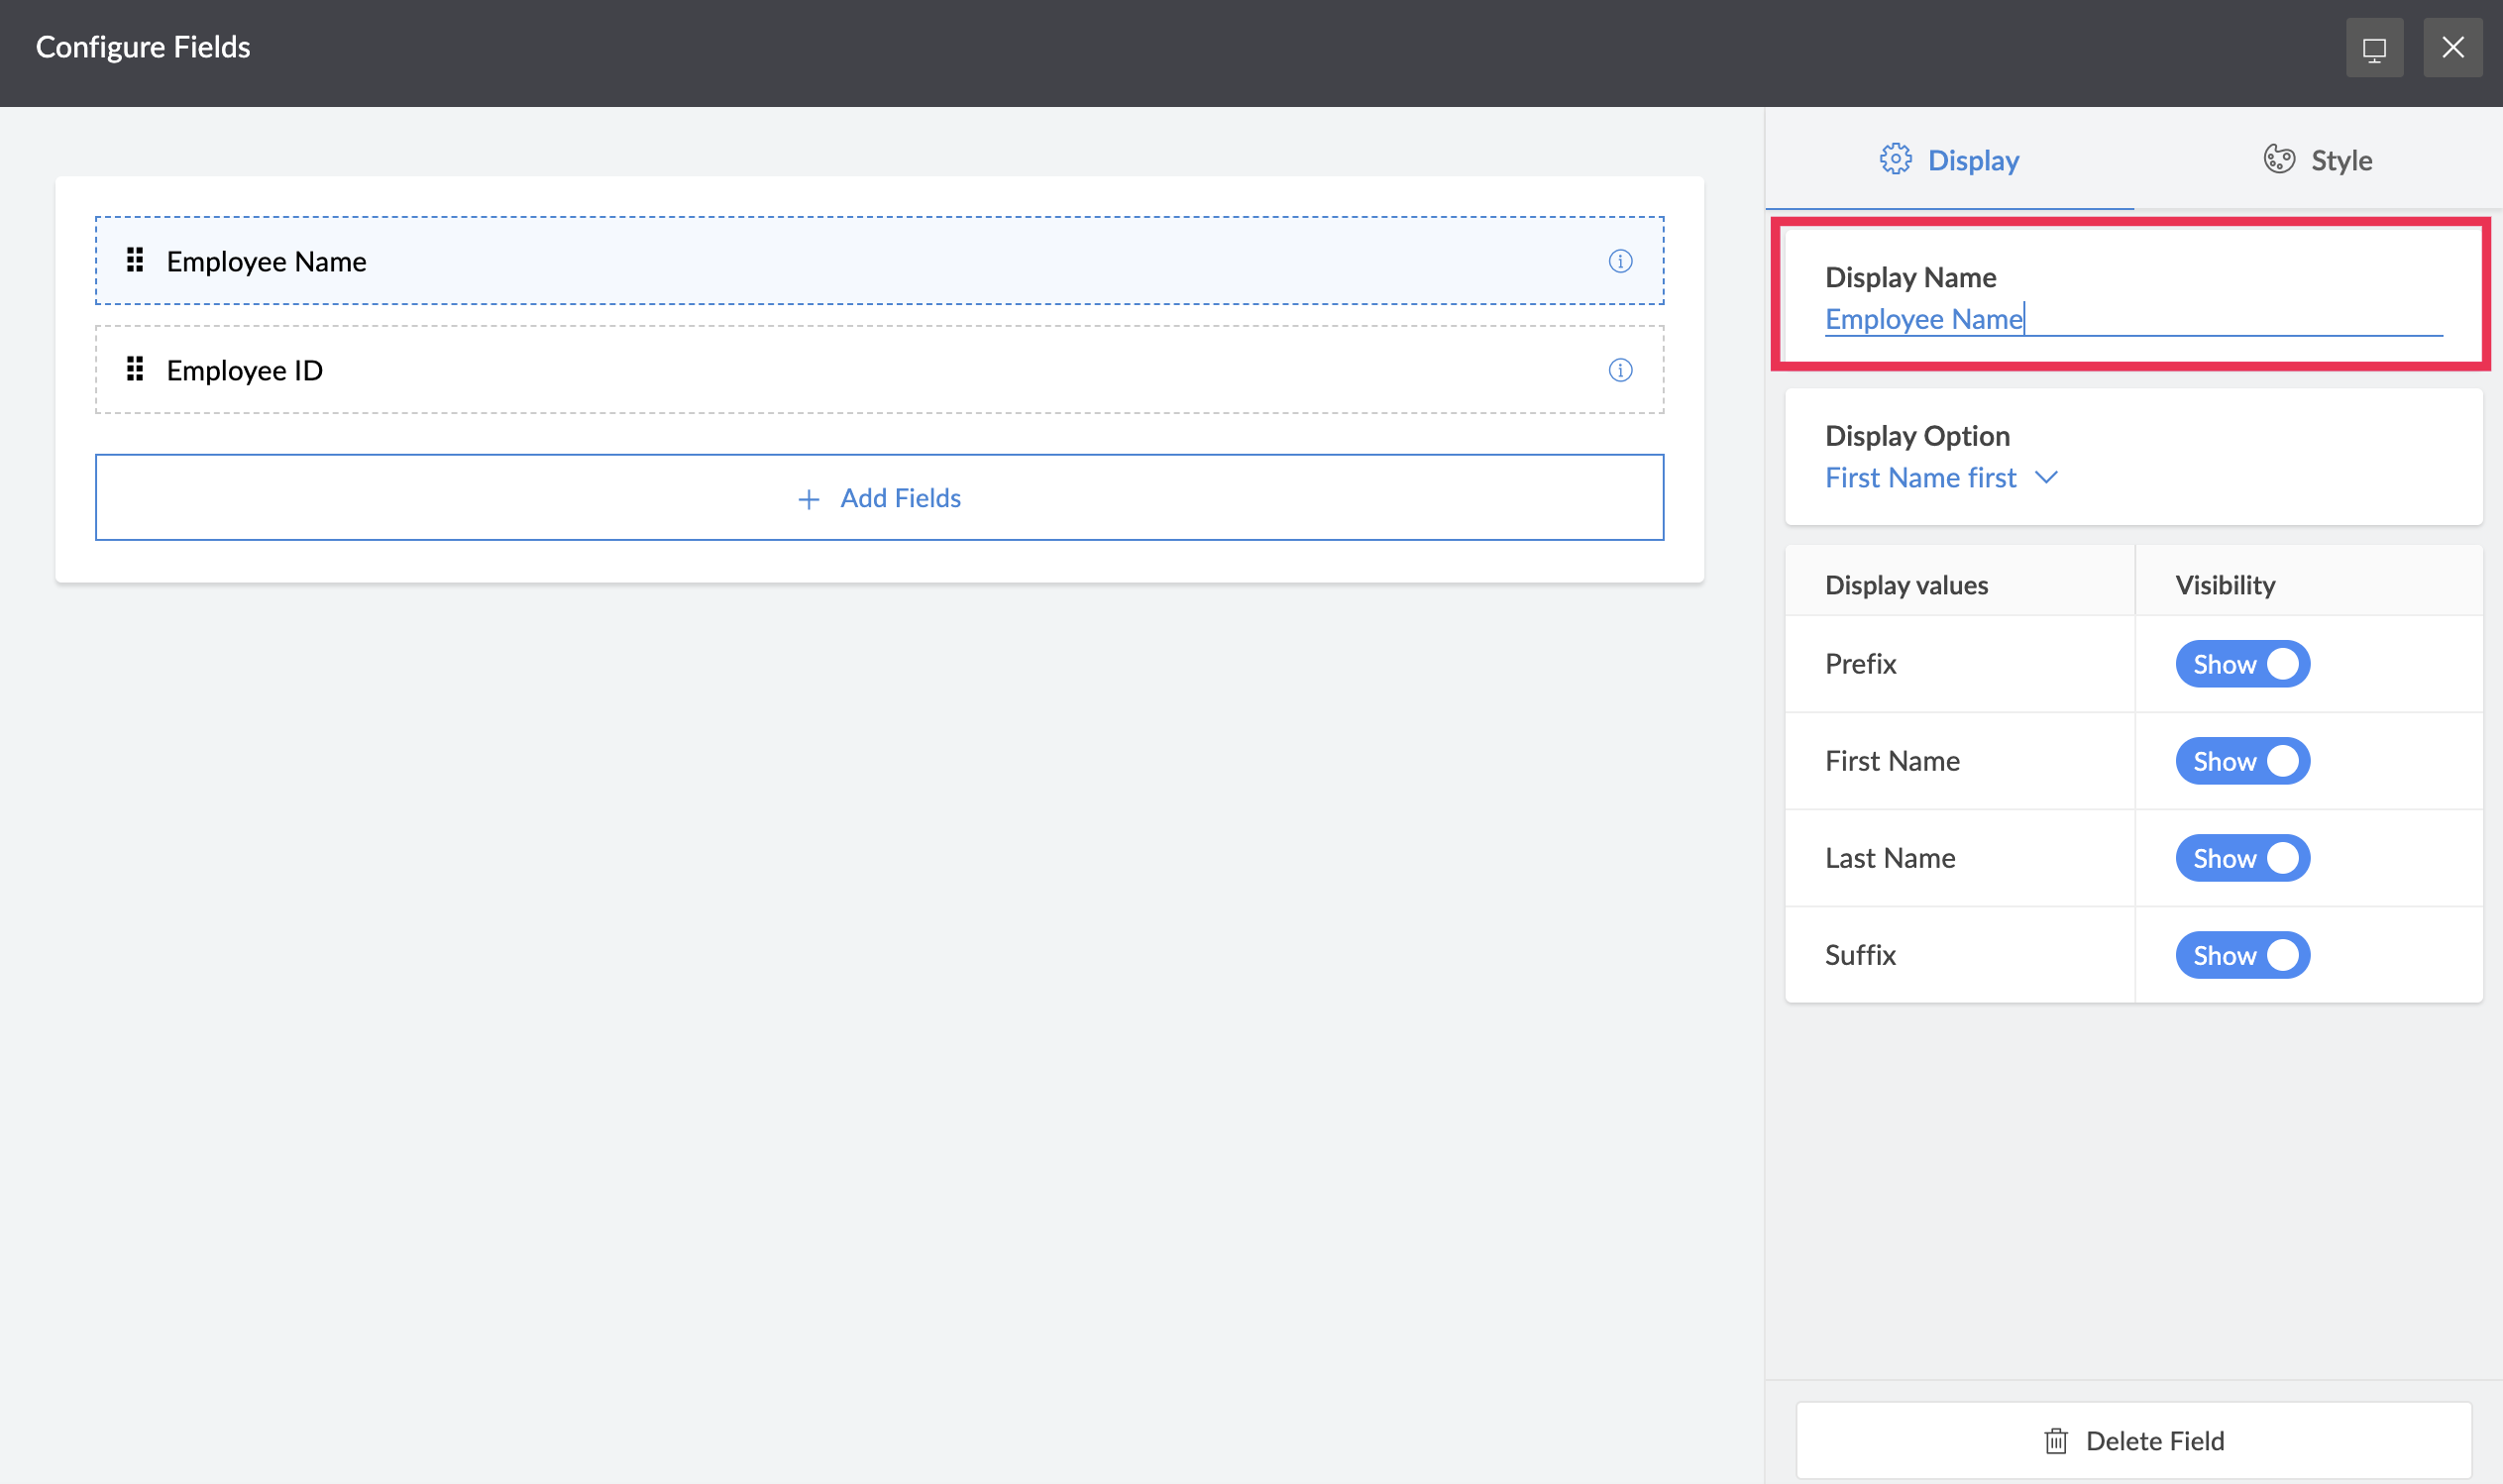Click the Style palette icon
This screenshot has height=1484, width=2503.
point(2279,159)
